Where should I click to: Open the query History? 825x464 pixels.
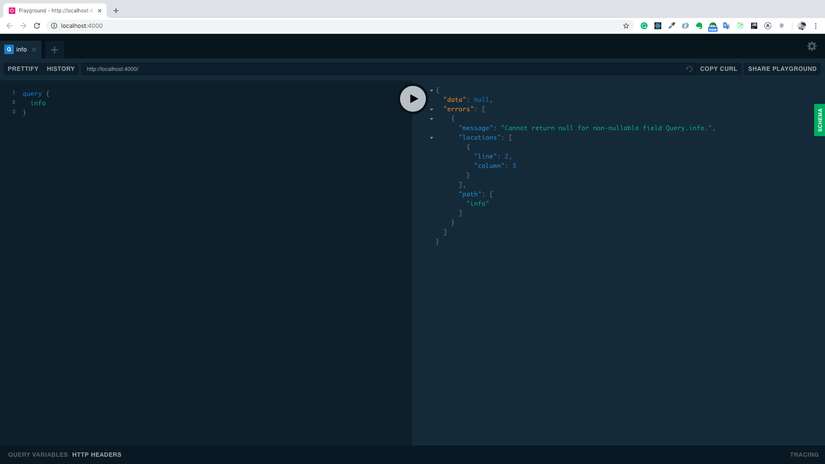pos(61,69)
